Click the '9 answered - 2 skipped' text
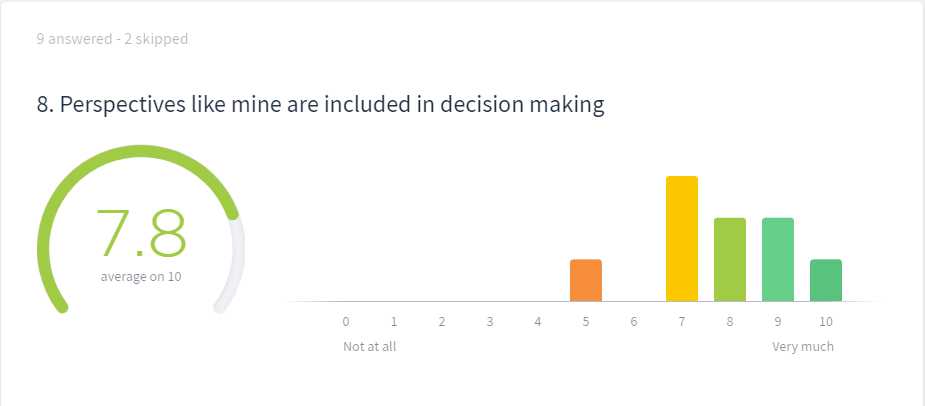Screen dimensions: 925x406 pos(112,40)
